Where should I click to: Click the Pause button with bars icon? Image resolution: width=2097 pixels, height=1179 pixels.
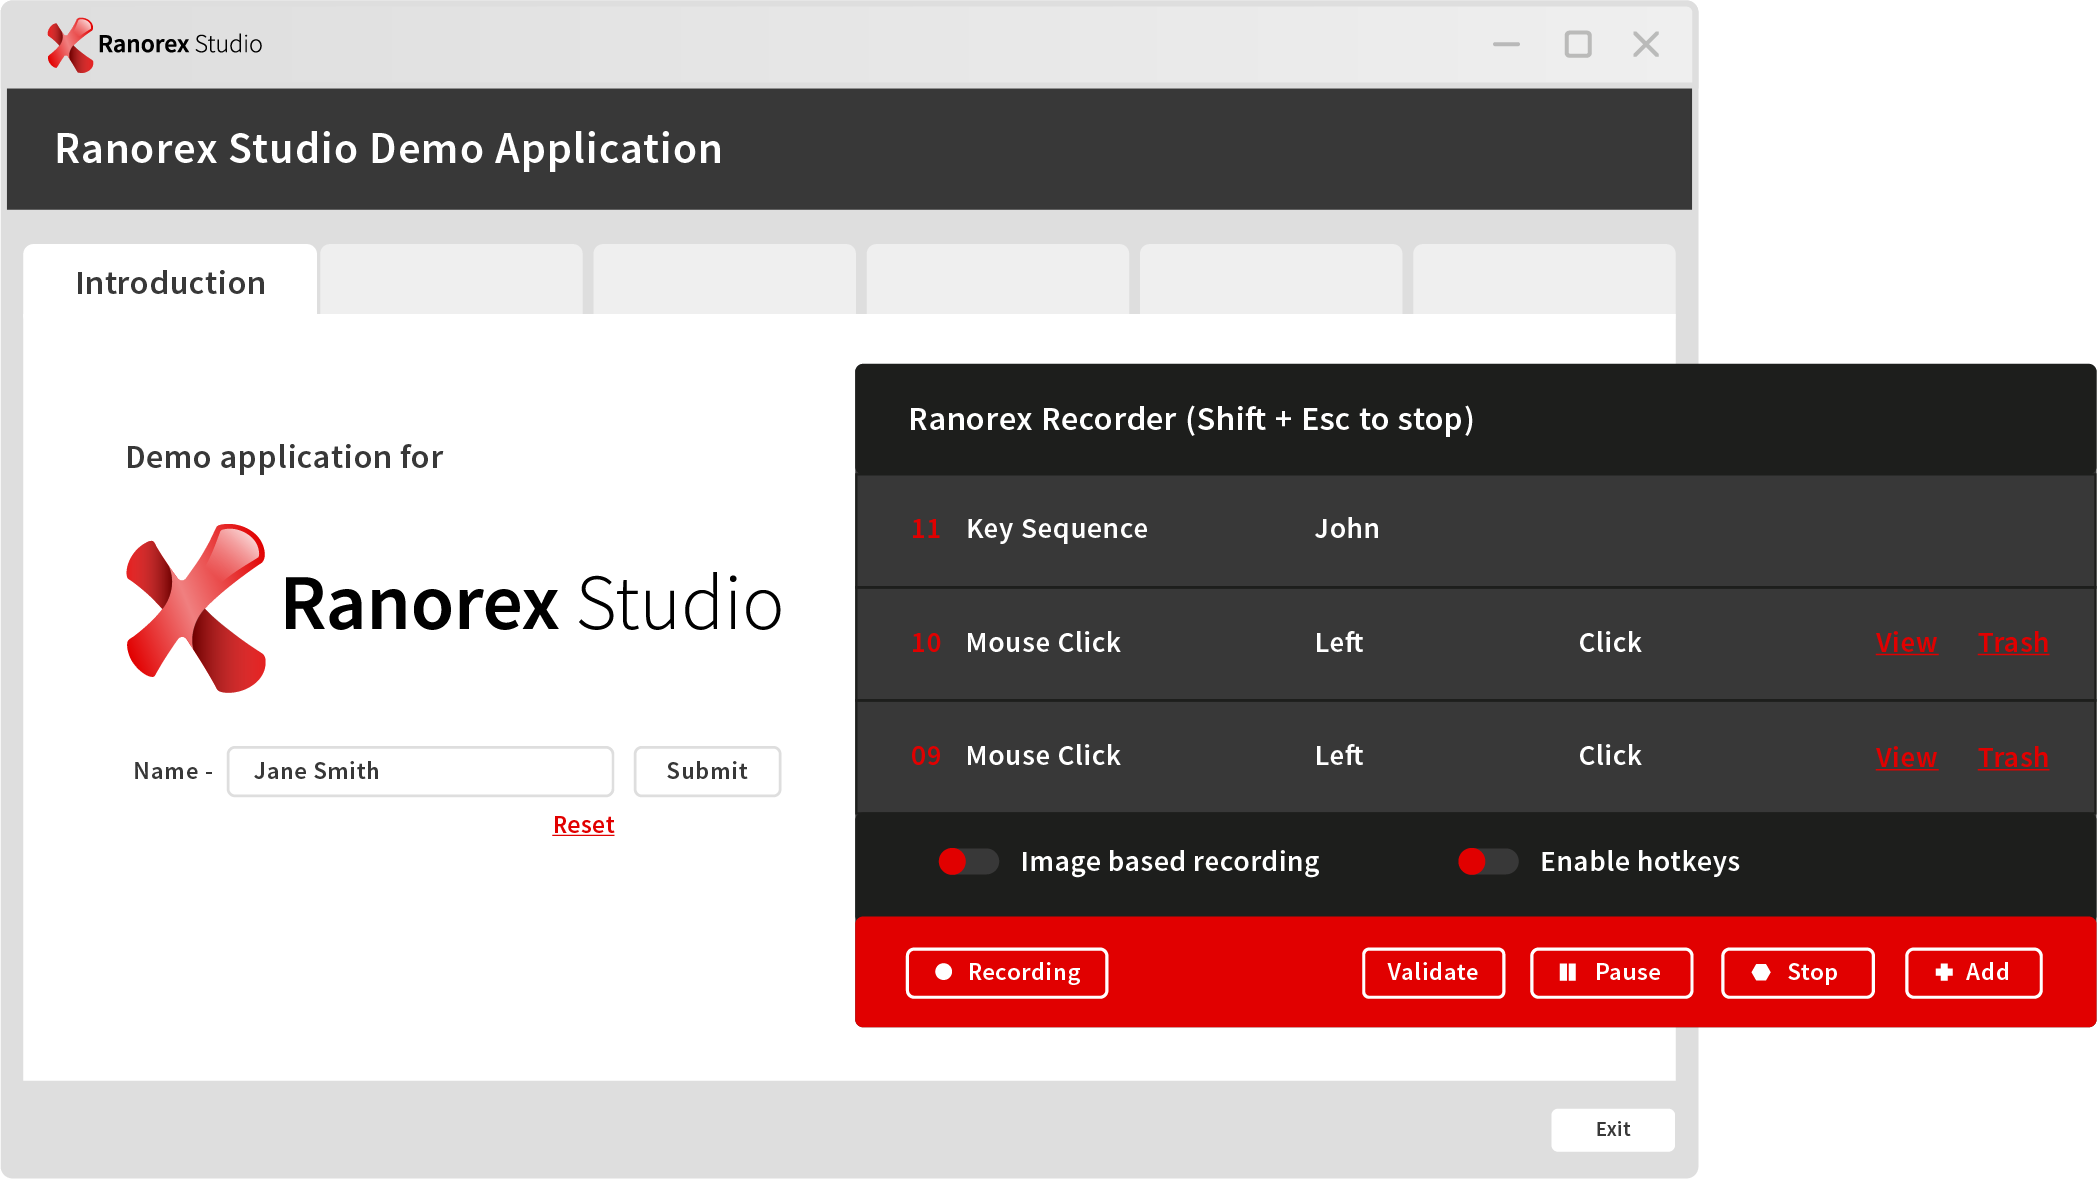tap(1611, 973)
